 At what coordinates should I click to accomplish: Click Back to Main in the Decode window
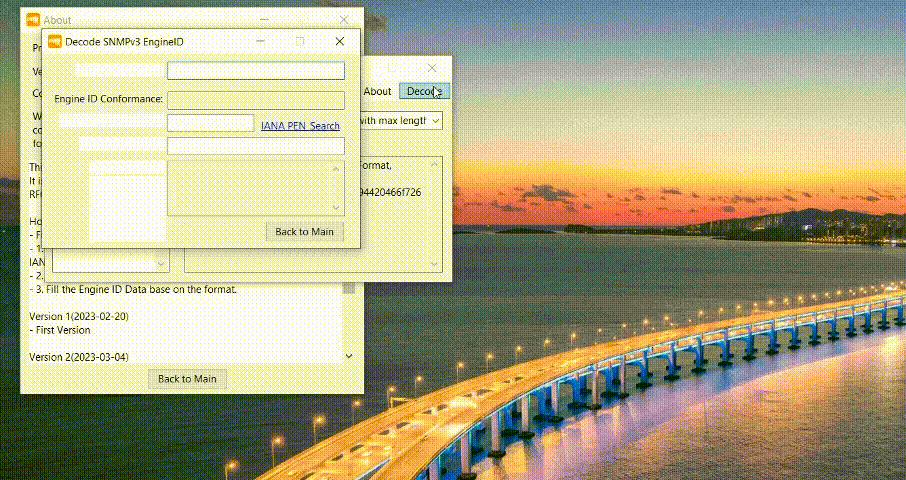pos(305,232)
